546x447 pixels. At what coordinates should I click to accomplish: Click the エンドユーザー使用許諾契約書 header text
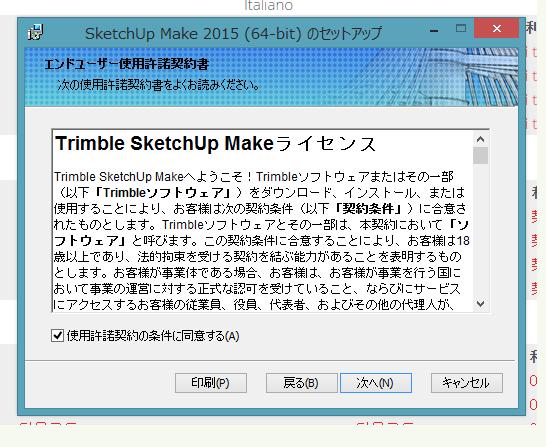pos(127,64)
